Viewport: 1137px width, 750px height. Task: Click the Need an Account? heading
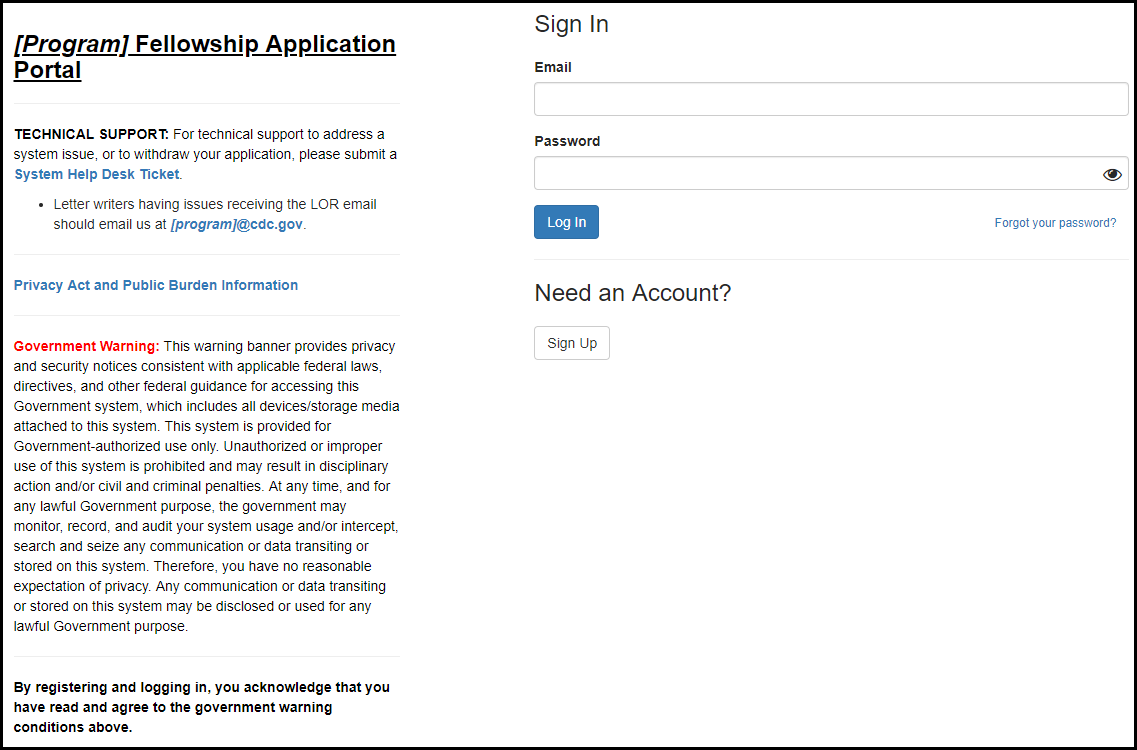pyautogui.click(x=633, y=293)
